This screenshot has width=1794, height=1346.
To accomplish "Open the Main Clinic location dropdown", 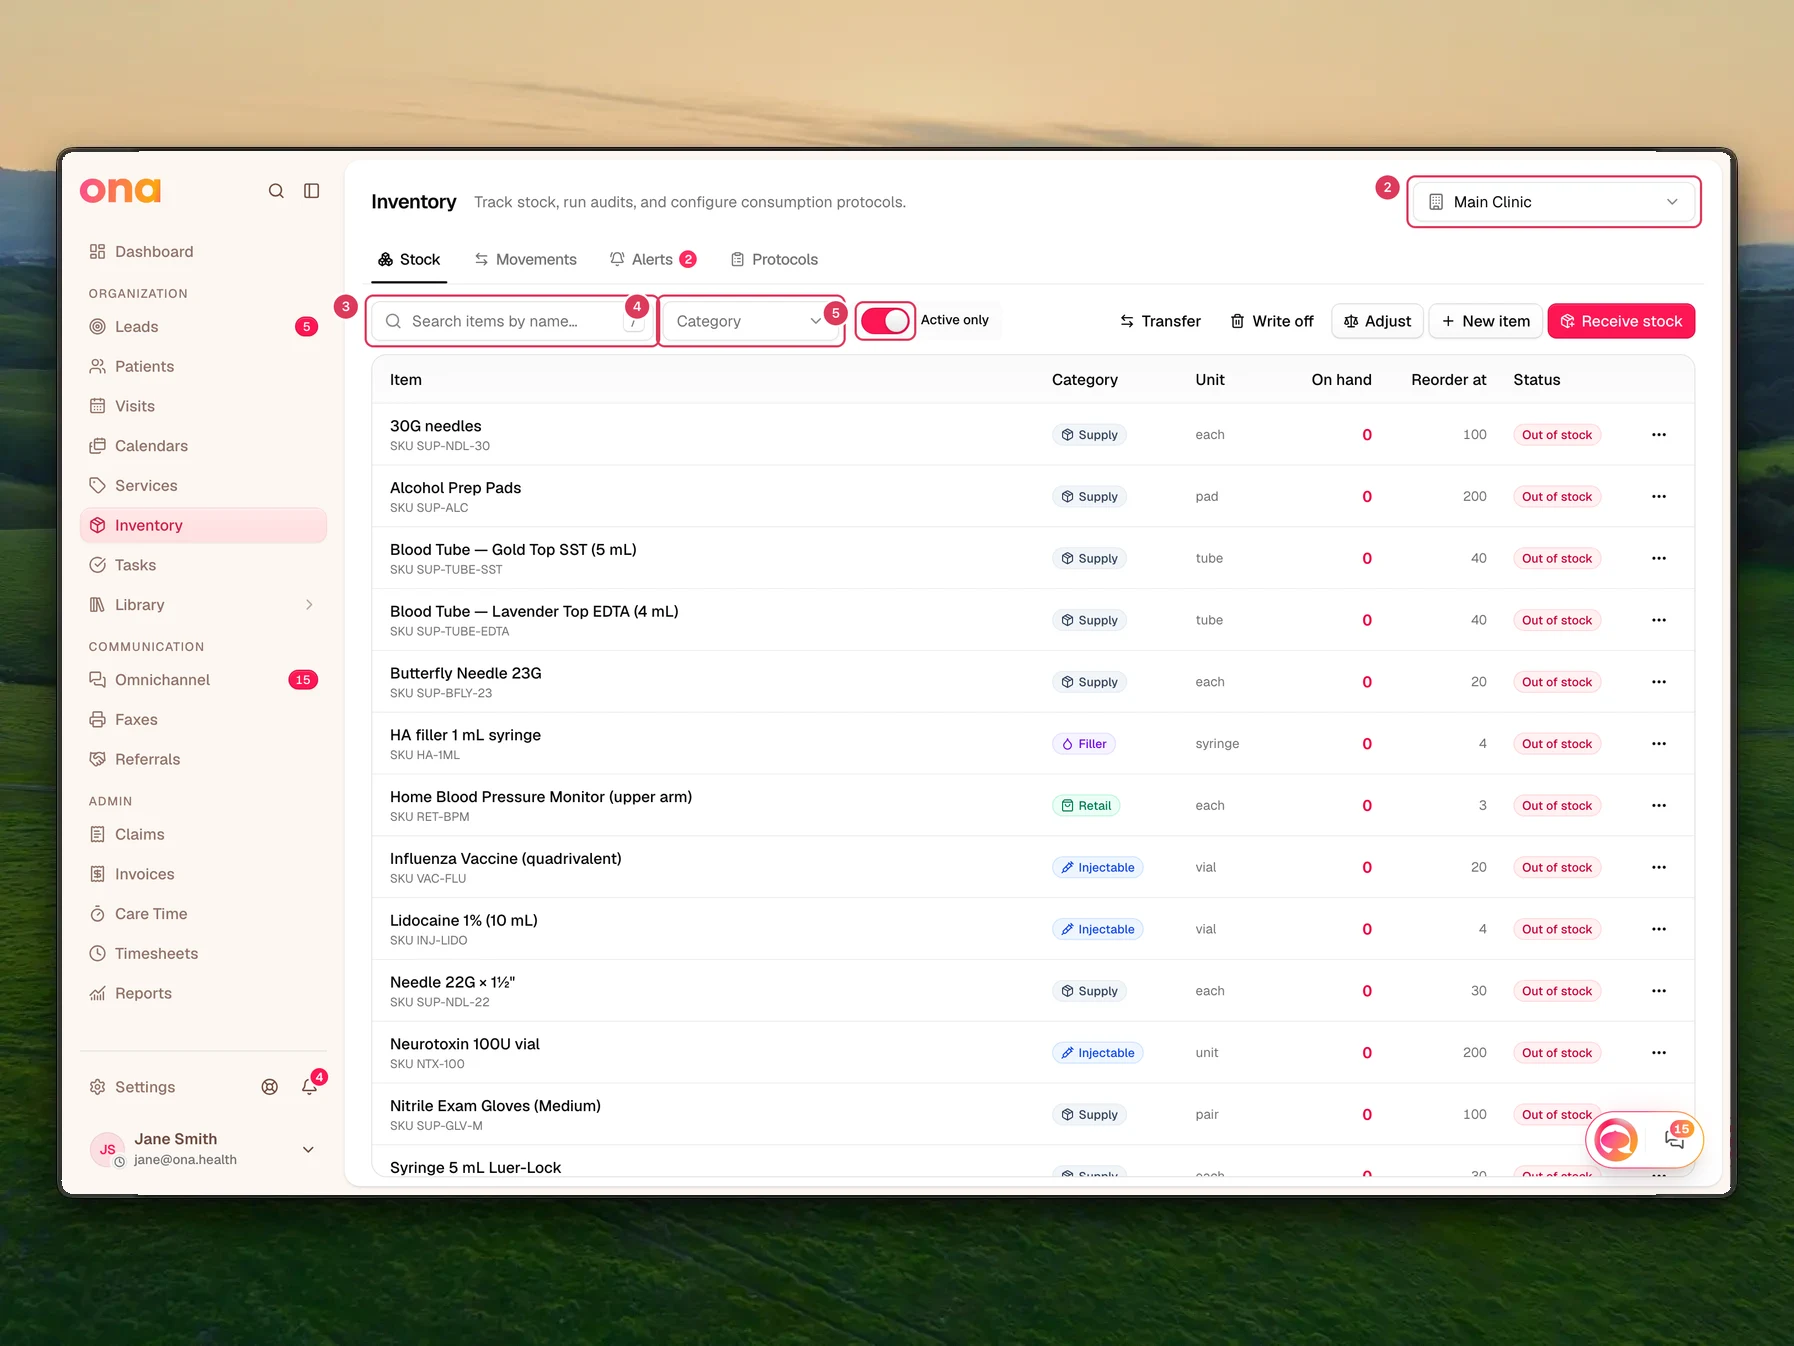I will click(1554, 202).
